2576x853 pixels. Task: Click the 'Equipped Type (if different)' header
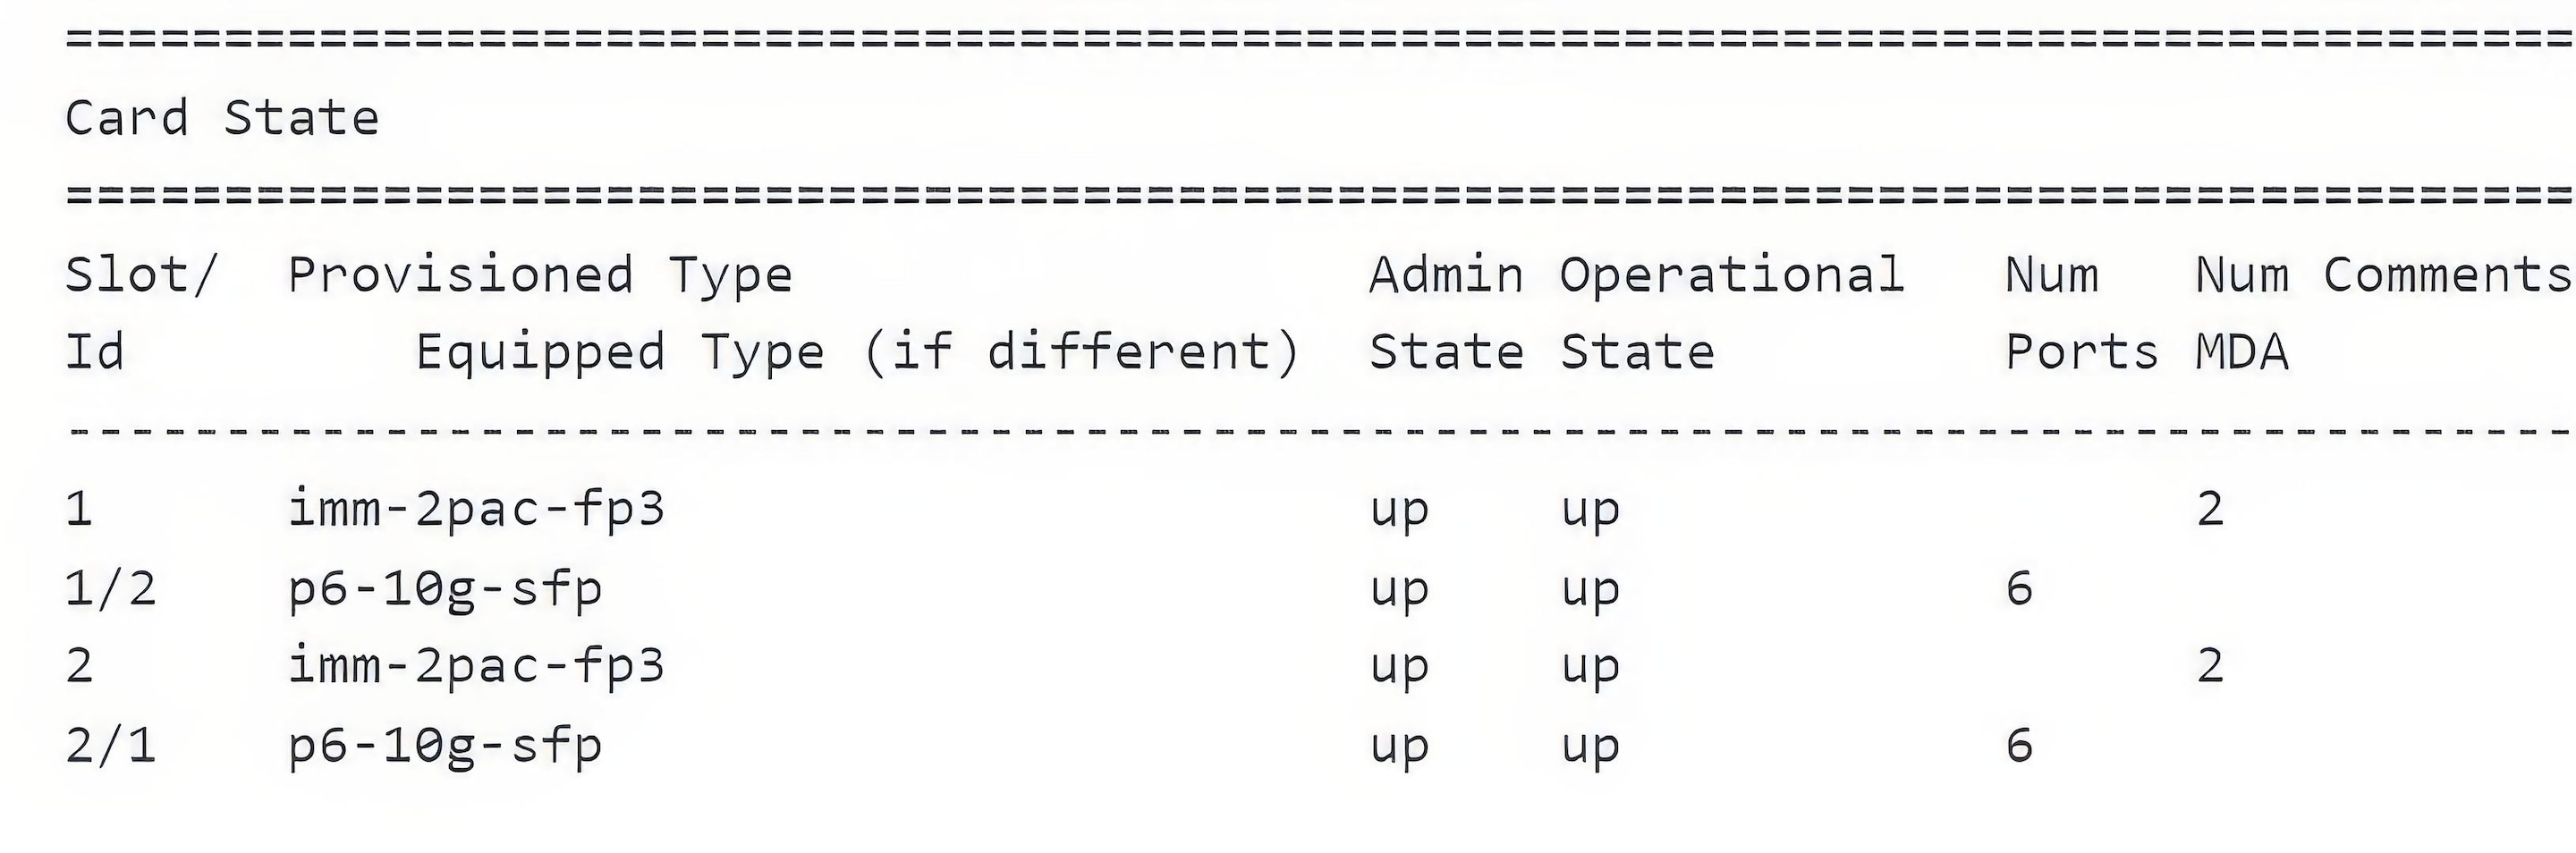(x=857, y=353)
